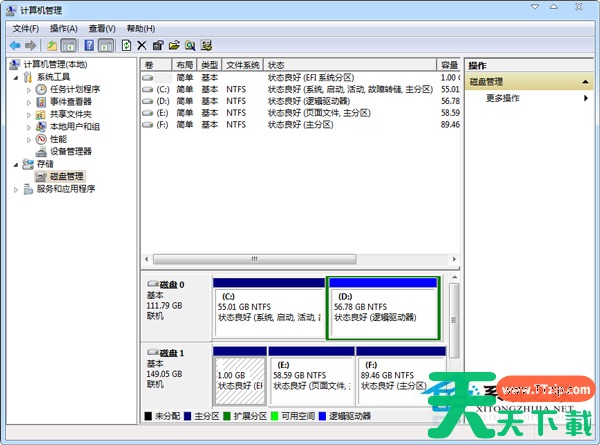Expand the 任务计划程序 tree node

[29, 89]
